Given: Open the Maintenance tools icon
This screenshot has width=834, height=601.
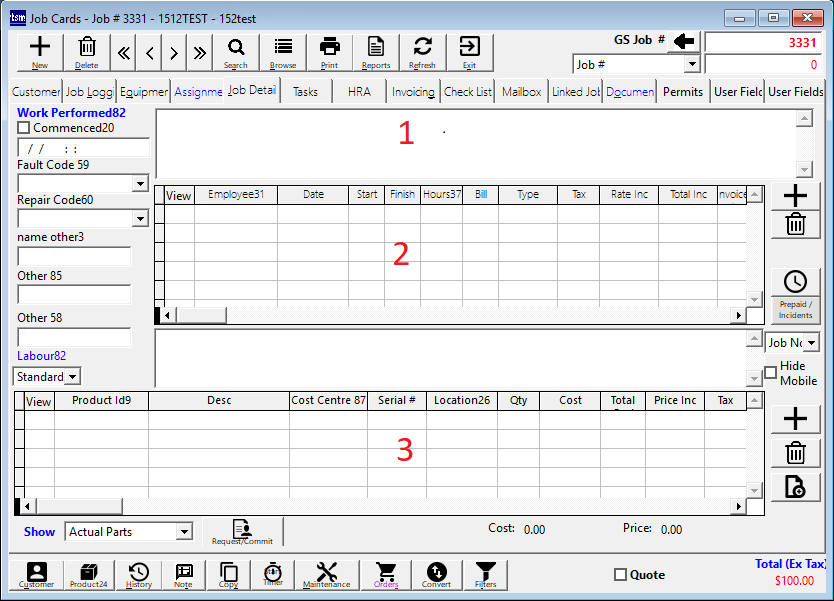Looking at the screenshot, I should coord(327,575).
